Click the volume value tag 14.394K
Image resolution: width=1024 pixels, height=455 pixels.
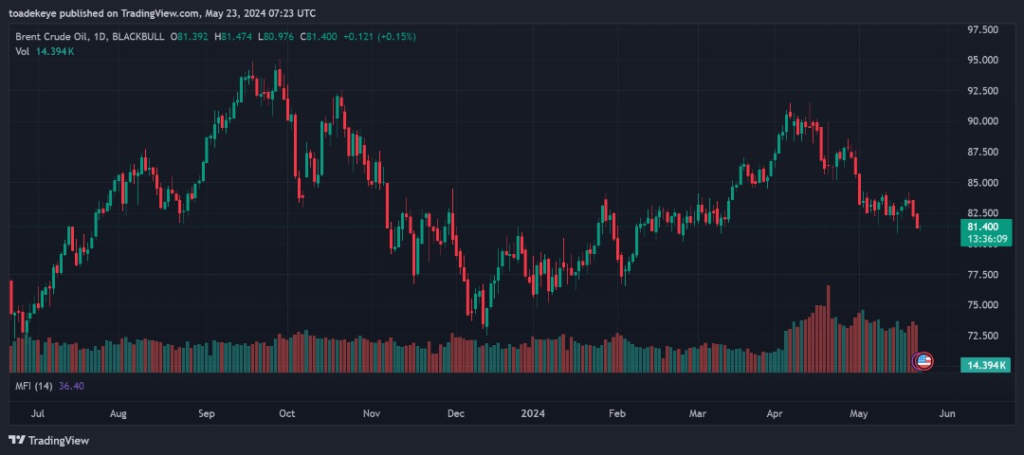pos(987,365)
